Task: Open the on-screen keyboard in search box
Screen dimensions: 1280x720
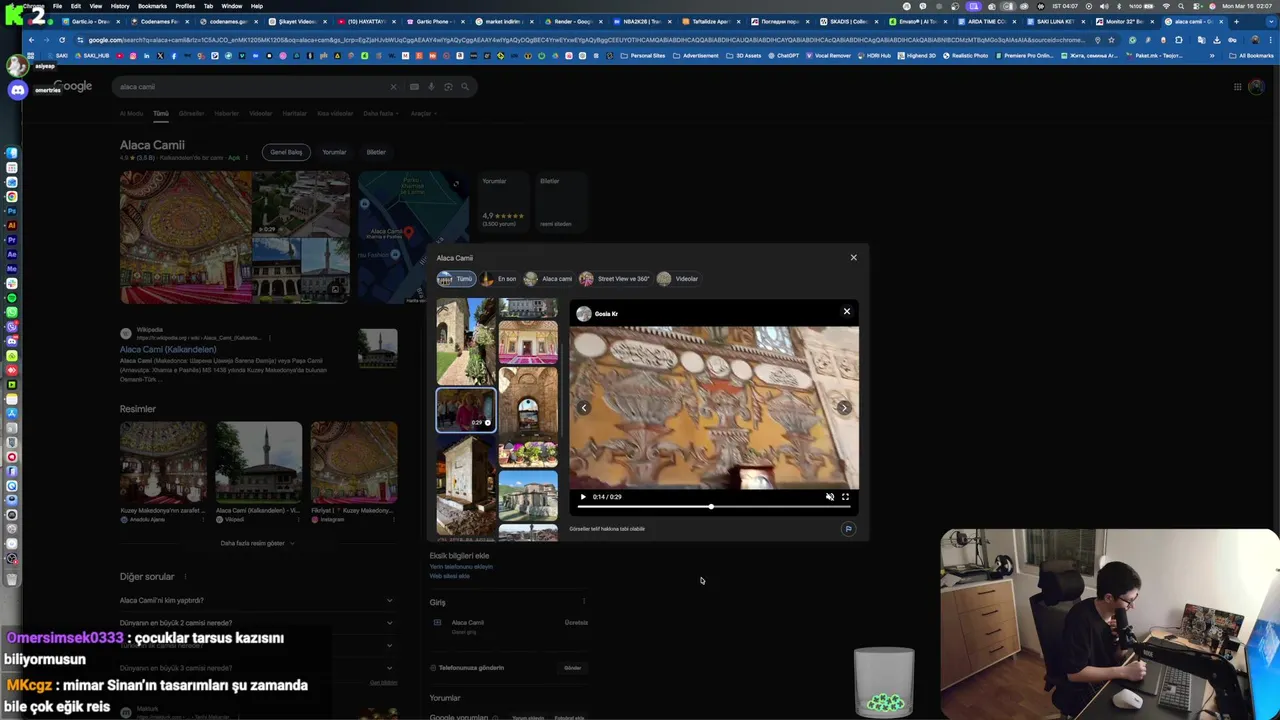Action: point(414,87)
